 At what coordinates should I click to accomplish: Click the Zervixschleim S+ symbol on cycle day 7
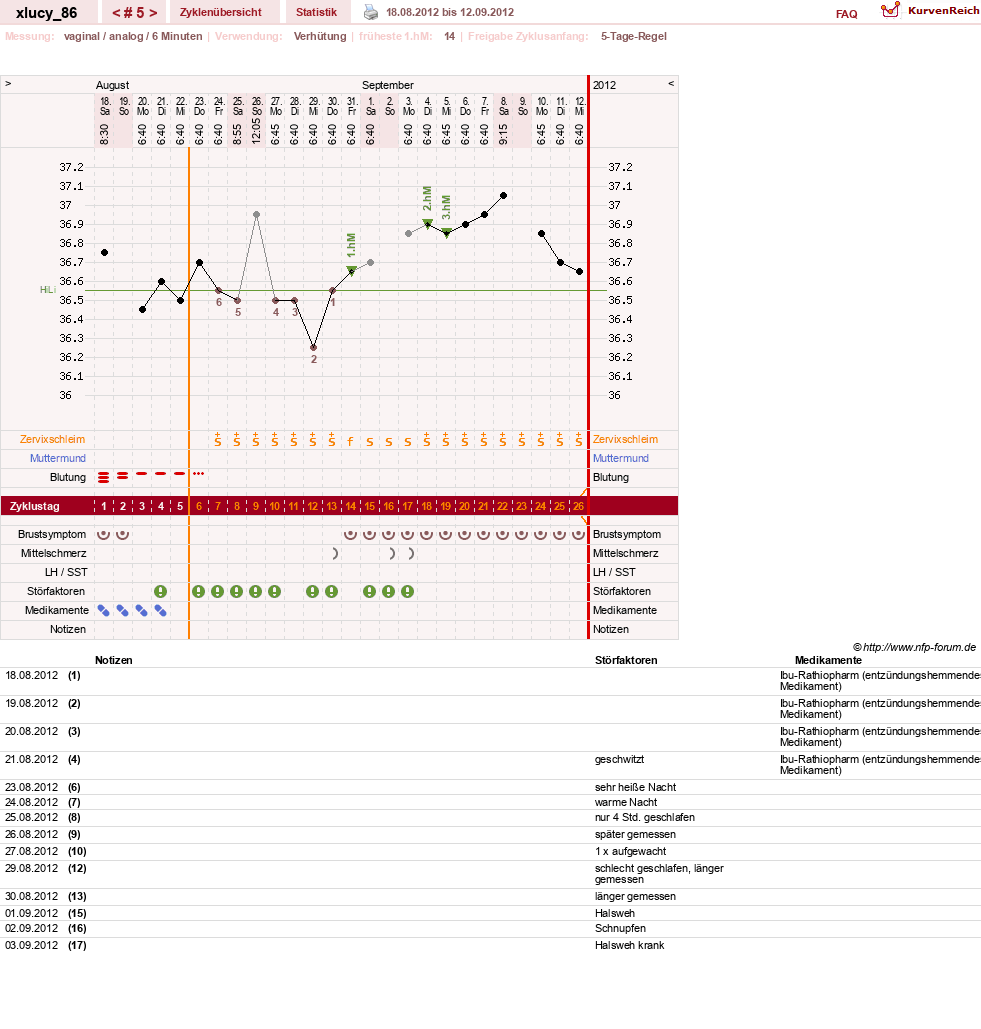(218, 440)
